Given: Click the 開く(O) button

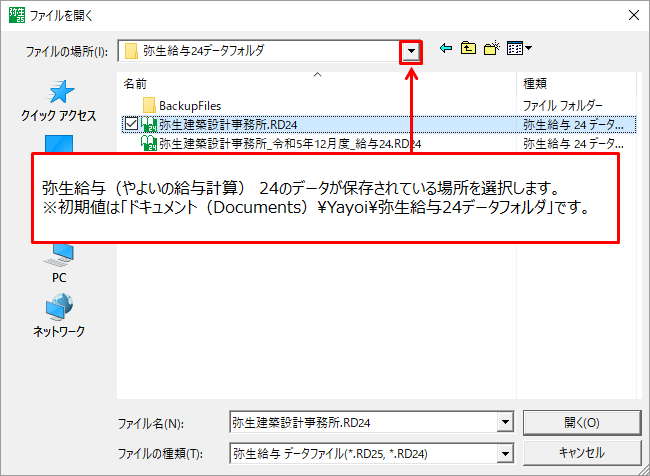Looking at the screenshot, I should [582, 423].
